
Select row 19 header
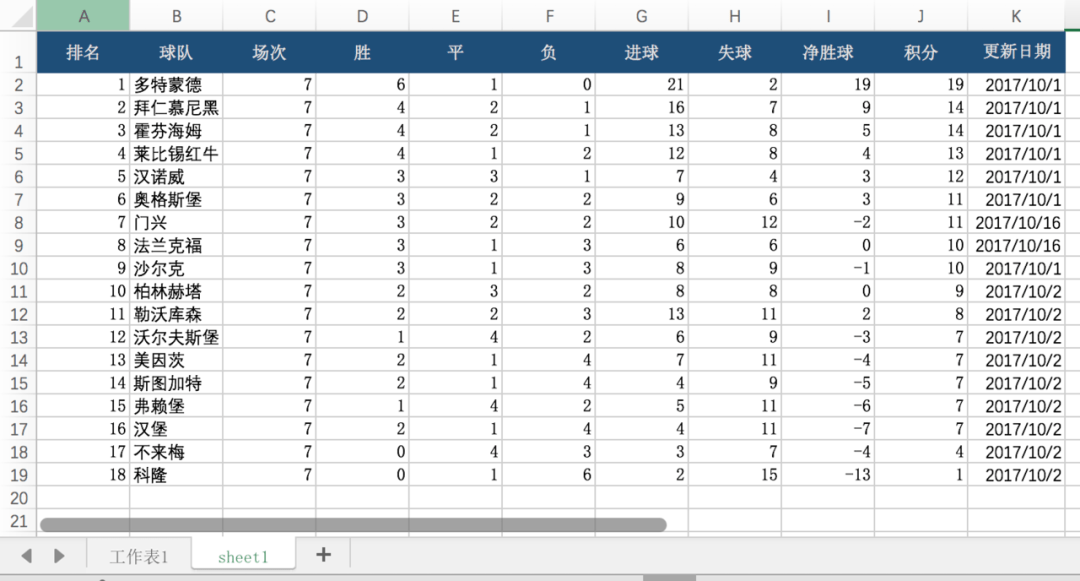pyautogui.click(x=19, y=475)
